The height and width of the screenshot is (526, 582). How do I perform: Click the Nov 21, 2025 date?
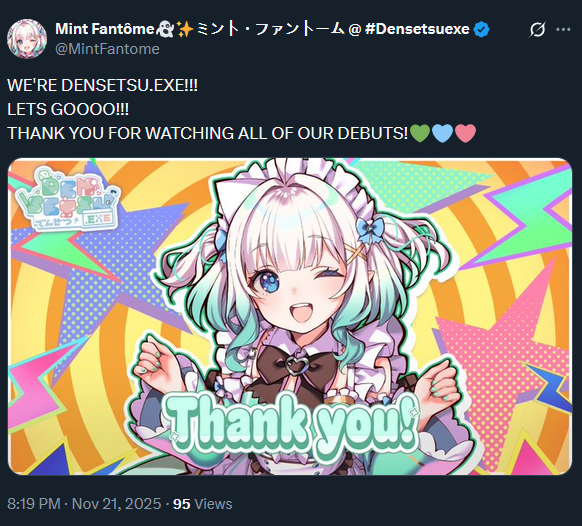[x=116, y=504]
